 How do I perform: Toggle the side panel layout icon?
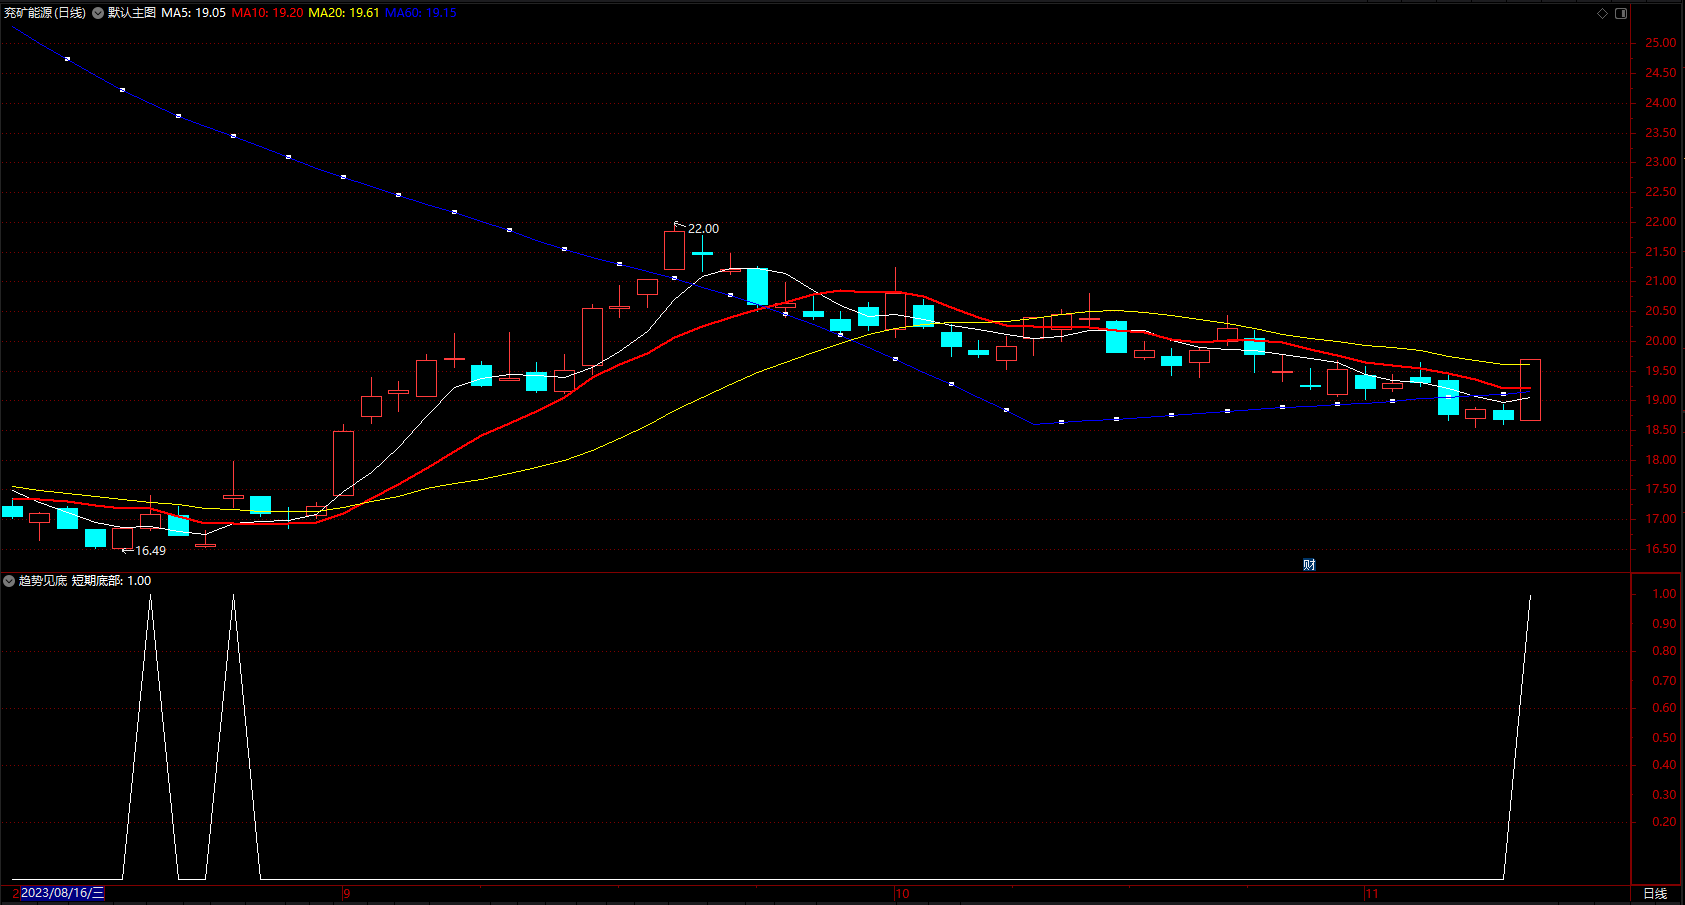(1621, 13)
